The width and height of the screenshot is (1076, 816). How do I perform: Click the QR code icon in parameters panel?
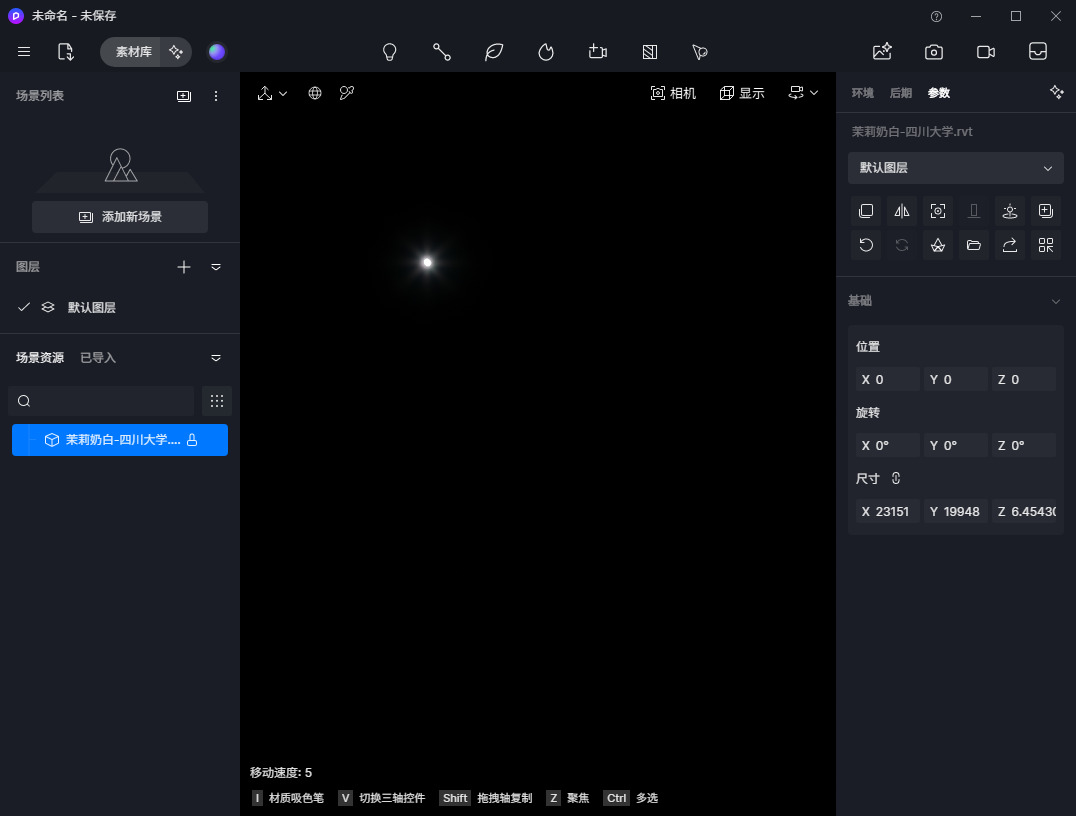(x=1046, y=245)
